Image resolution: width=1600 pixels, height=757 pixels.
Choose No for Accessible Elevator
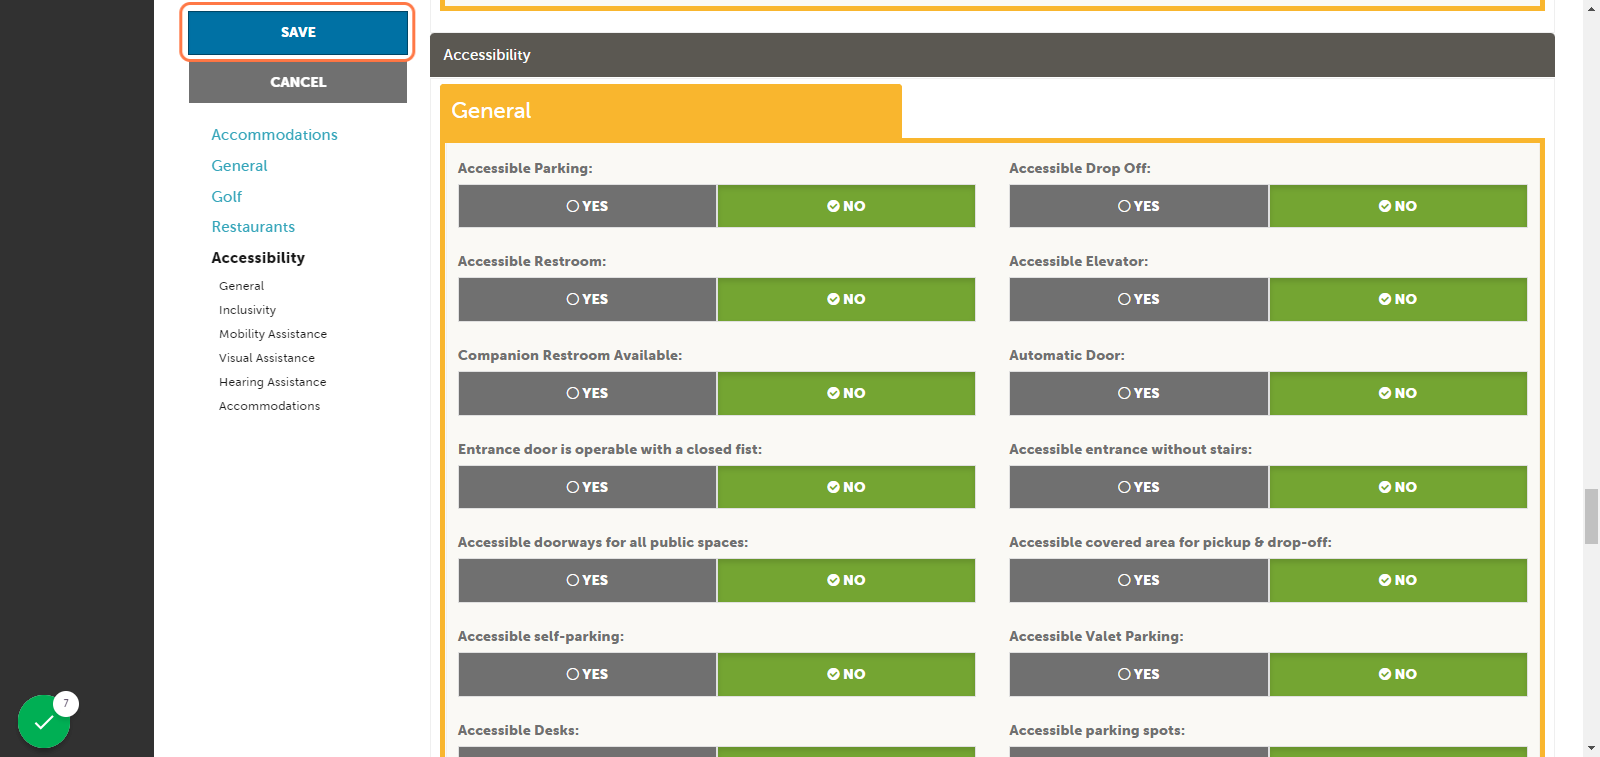point(1398,299)
